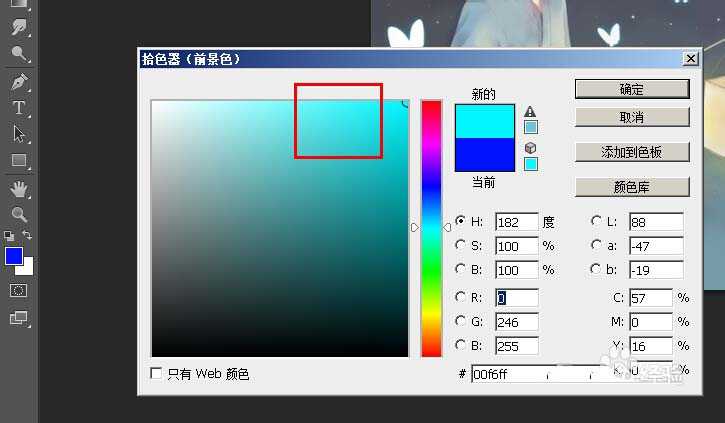Click the hex color code field
The image size is (725, 423).
coord(510,374)
